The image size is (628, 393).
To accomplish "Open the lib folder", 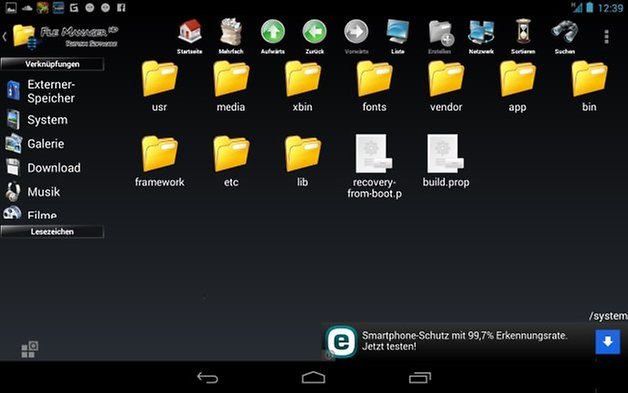I will tap(302, 161).
